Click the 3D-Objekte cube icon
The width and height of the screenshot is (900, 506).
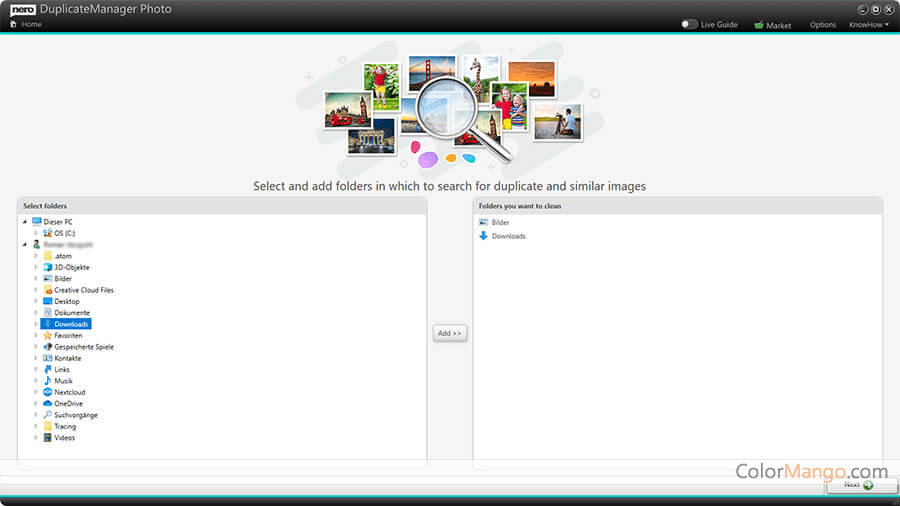[x=48, y=267]
